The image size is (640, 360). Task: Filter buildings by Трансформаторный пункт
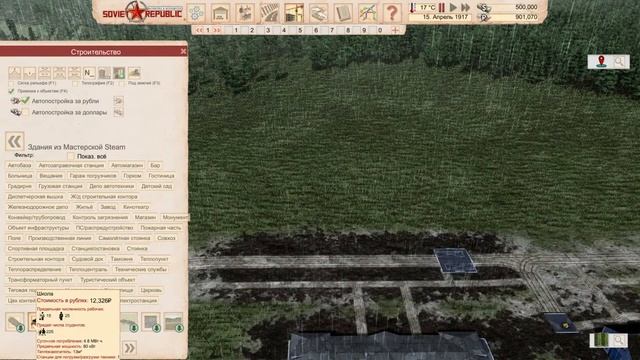tap(40, 280)
